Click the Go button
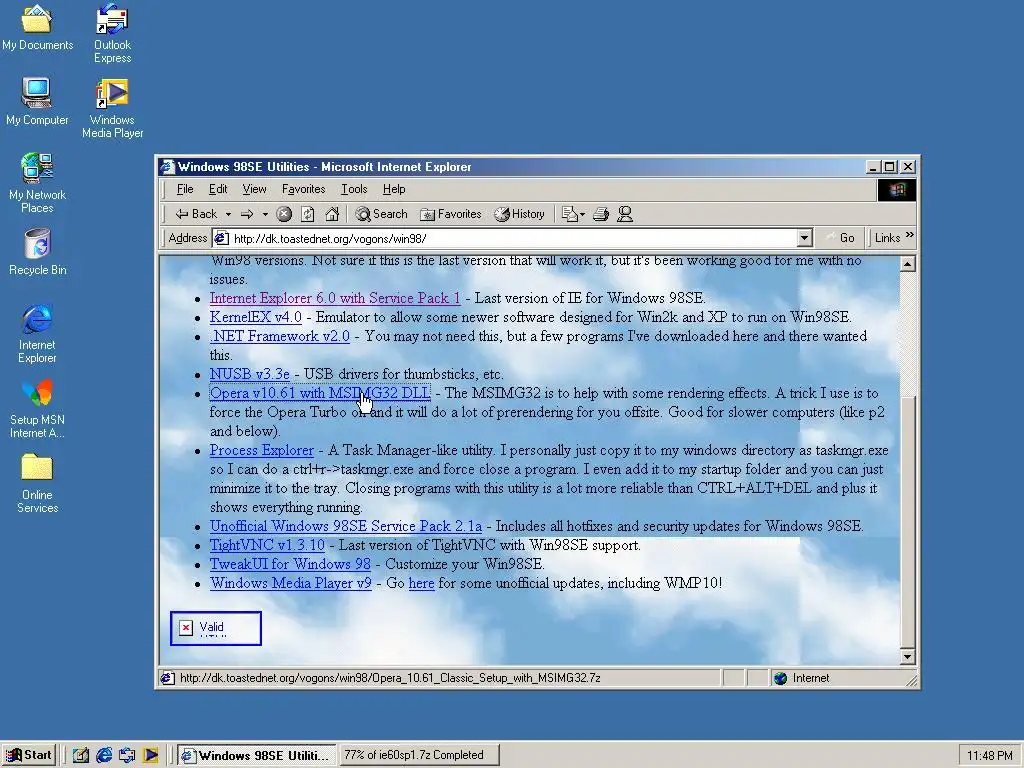1024x768 pixels. pos(840,238)
